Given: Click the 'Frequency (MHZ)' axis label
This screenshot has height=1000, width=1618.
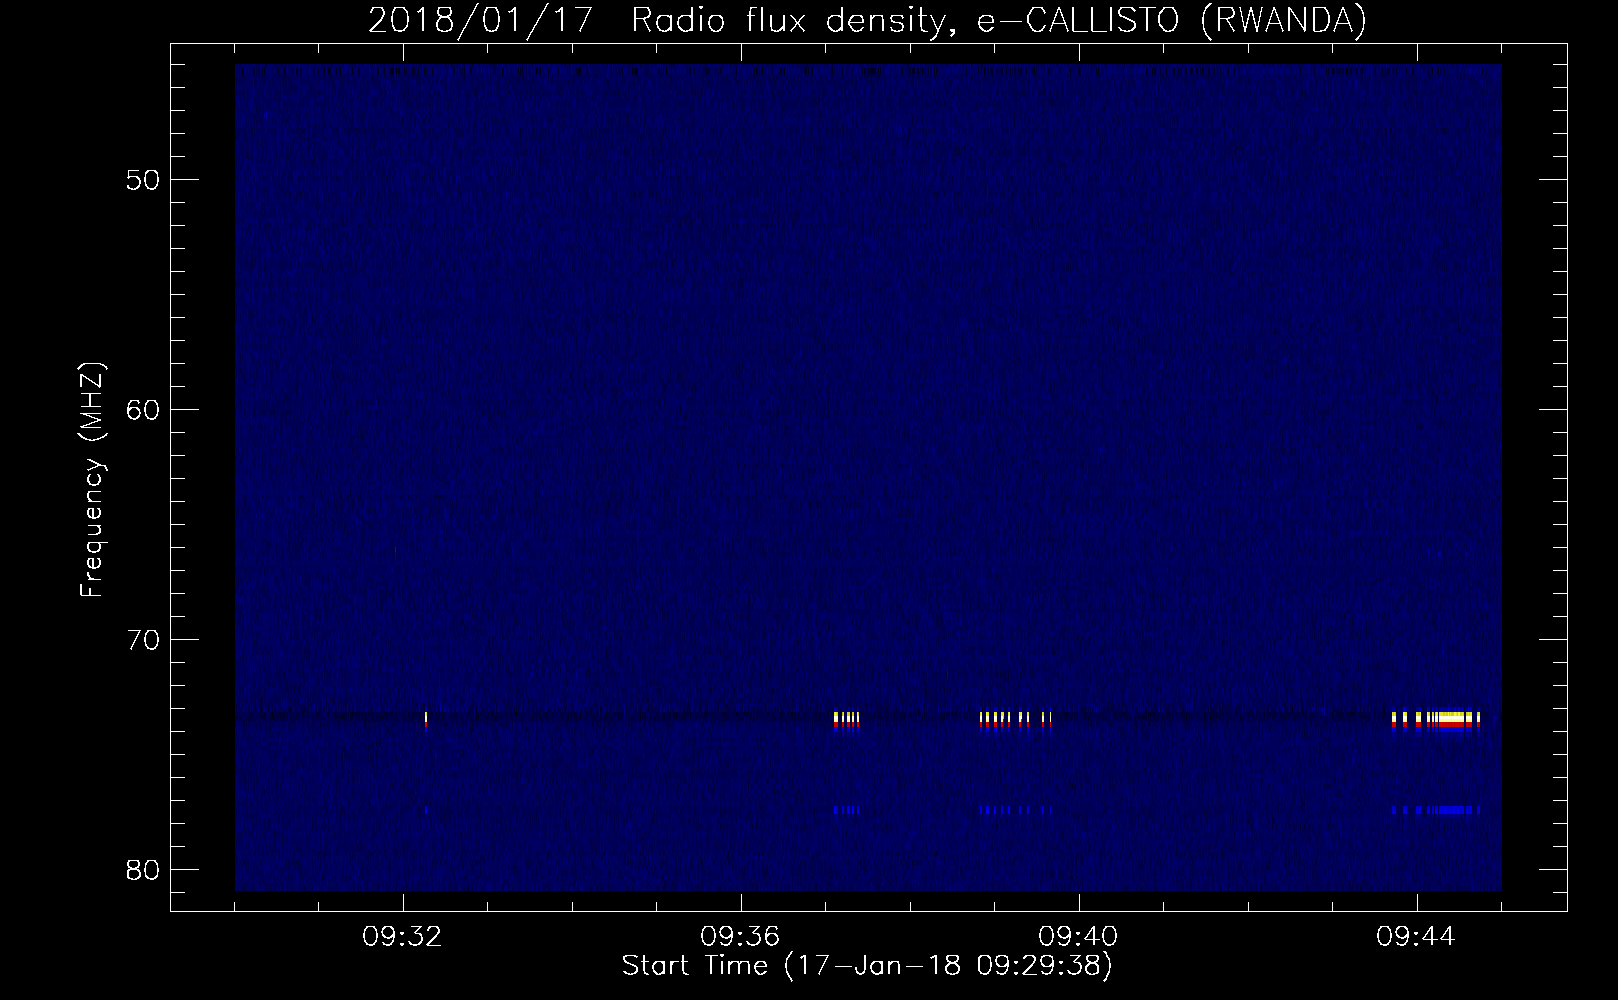Looking at the screenshot, I should pos(92,479).
